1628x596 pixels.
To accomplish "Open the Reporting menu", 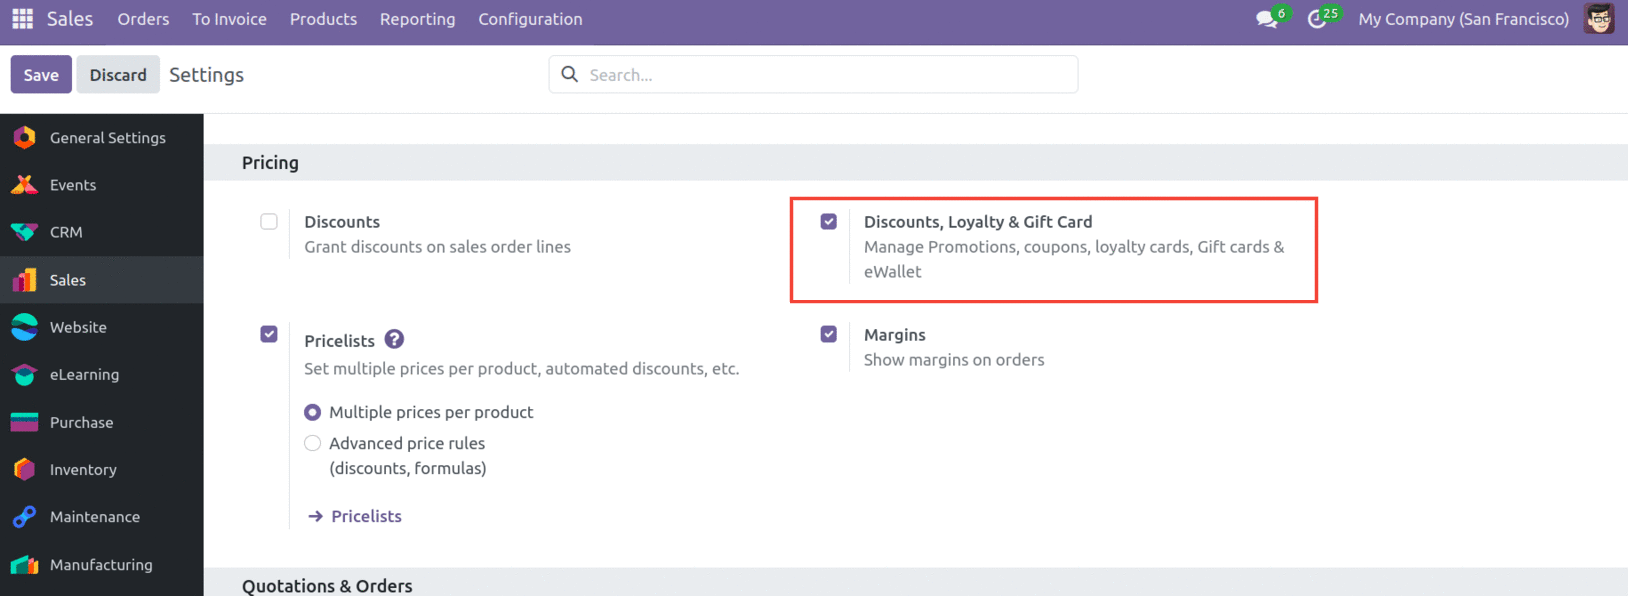I will coord(417,19).
